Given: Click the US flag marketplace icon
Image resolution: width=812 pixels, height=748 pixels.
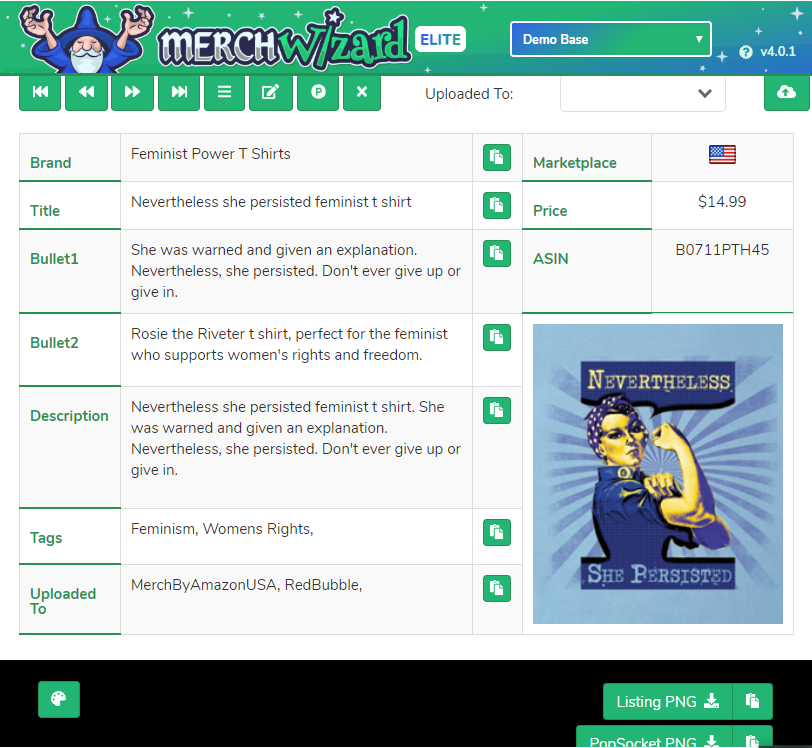Looking at the screenshot, I should 722,154.
